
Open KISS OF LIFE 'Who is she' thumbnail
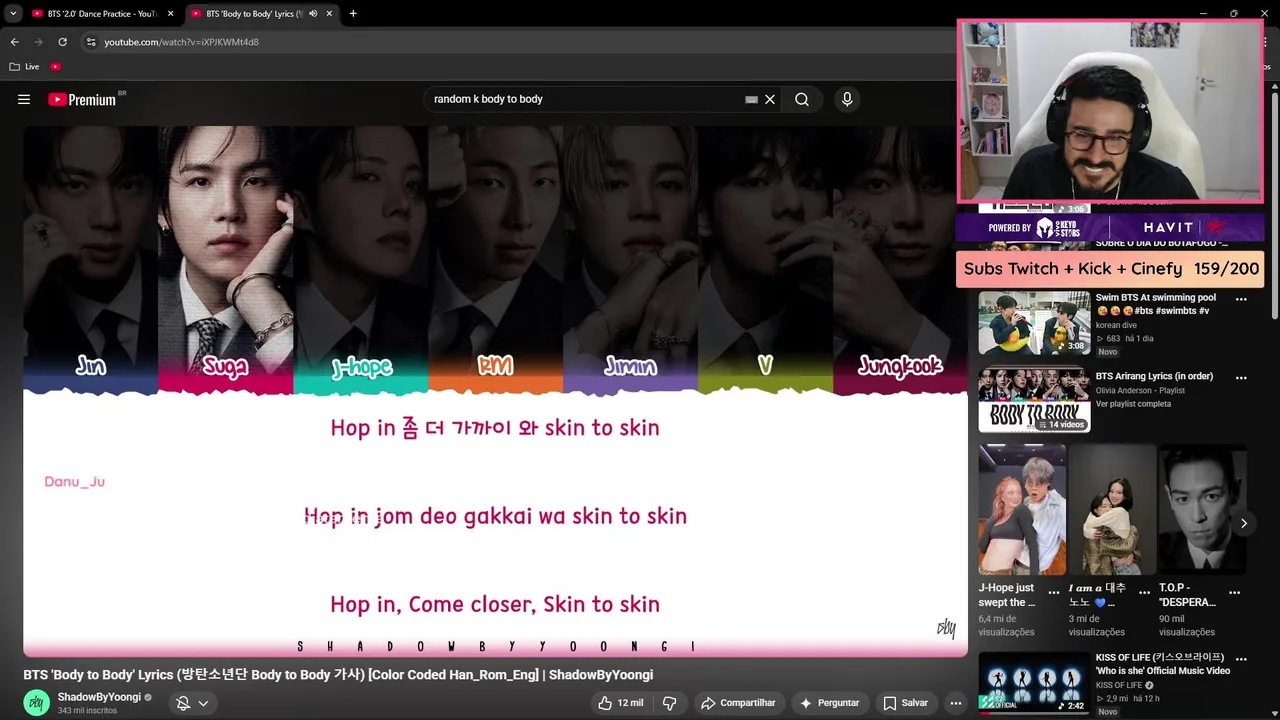[1034, 683]
